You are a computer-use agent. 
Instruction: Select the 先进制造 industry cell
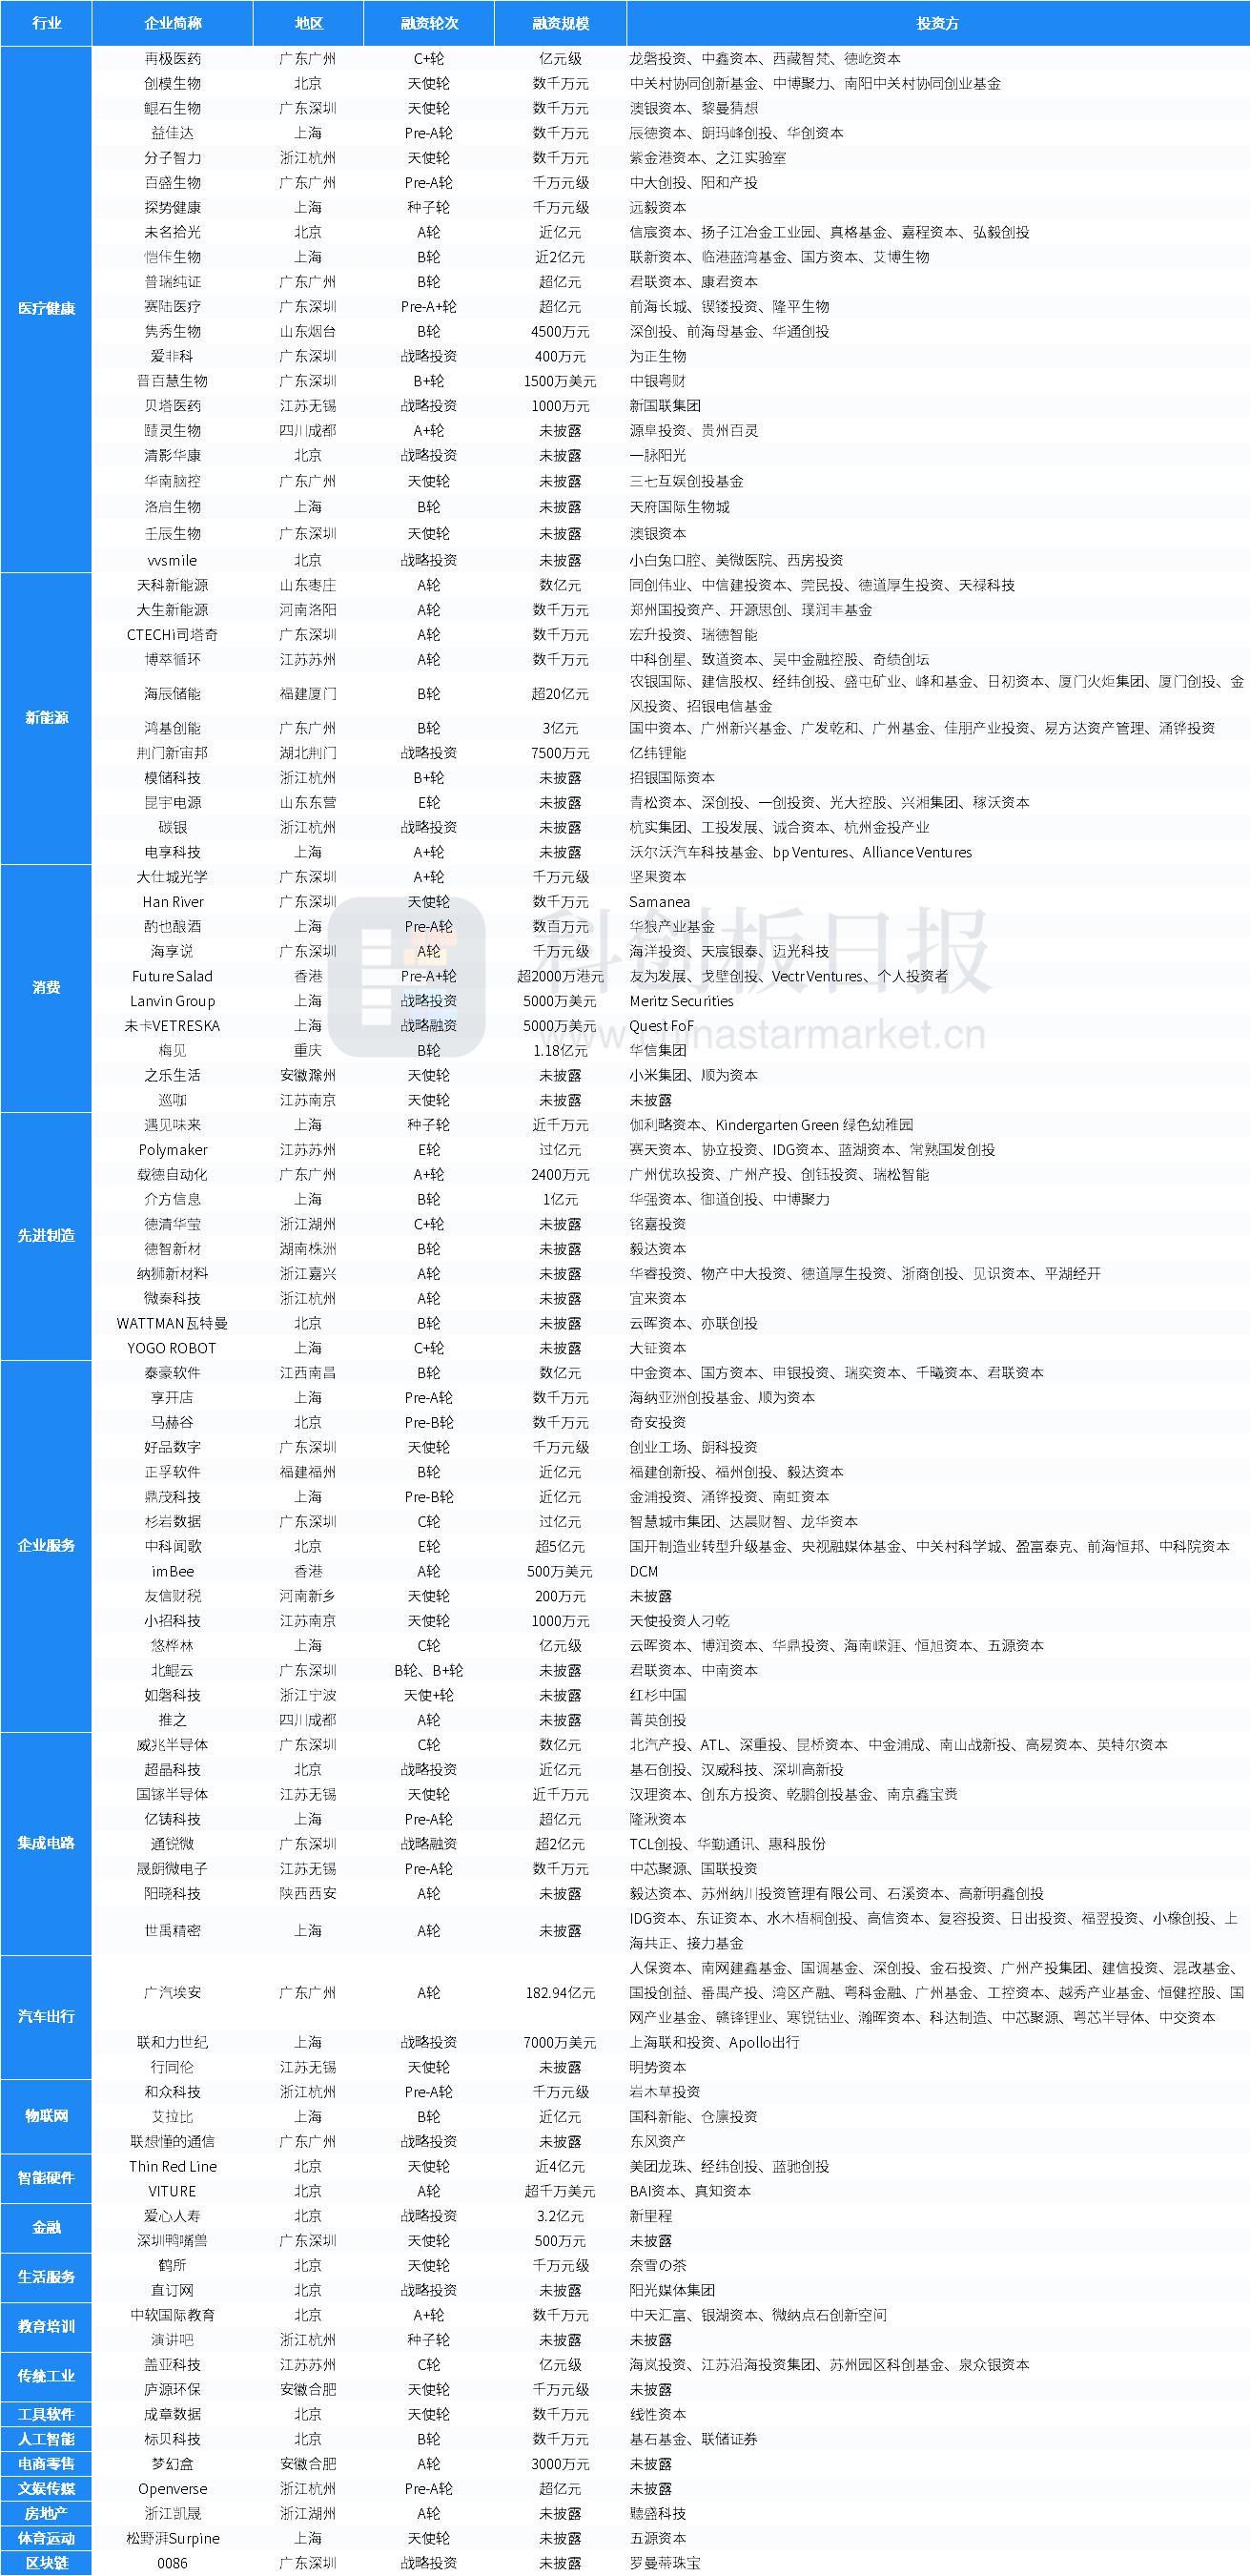(46, 1236)
